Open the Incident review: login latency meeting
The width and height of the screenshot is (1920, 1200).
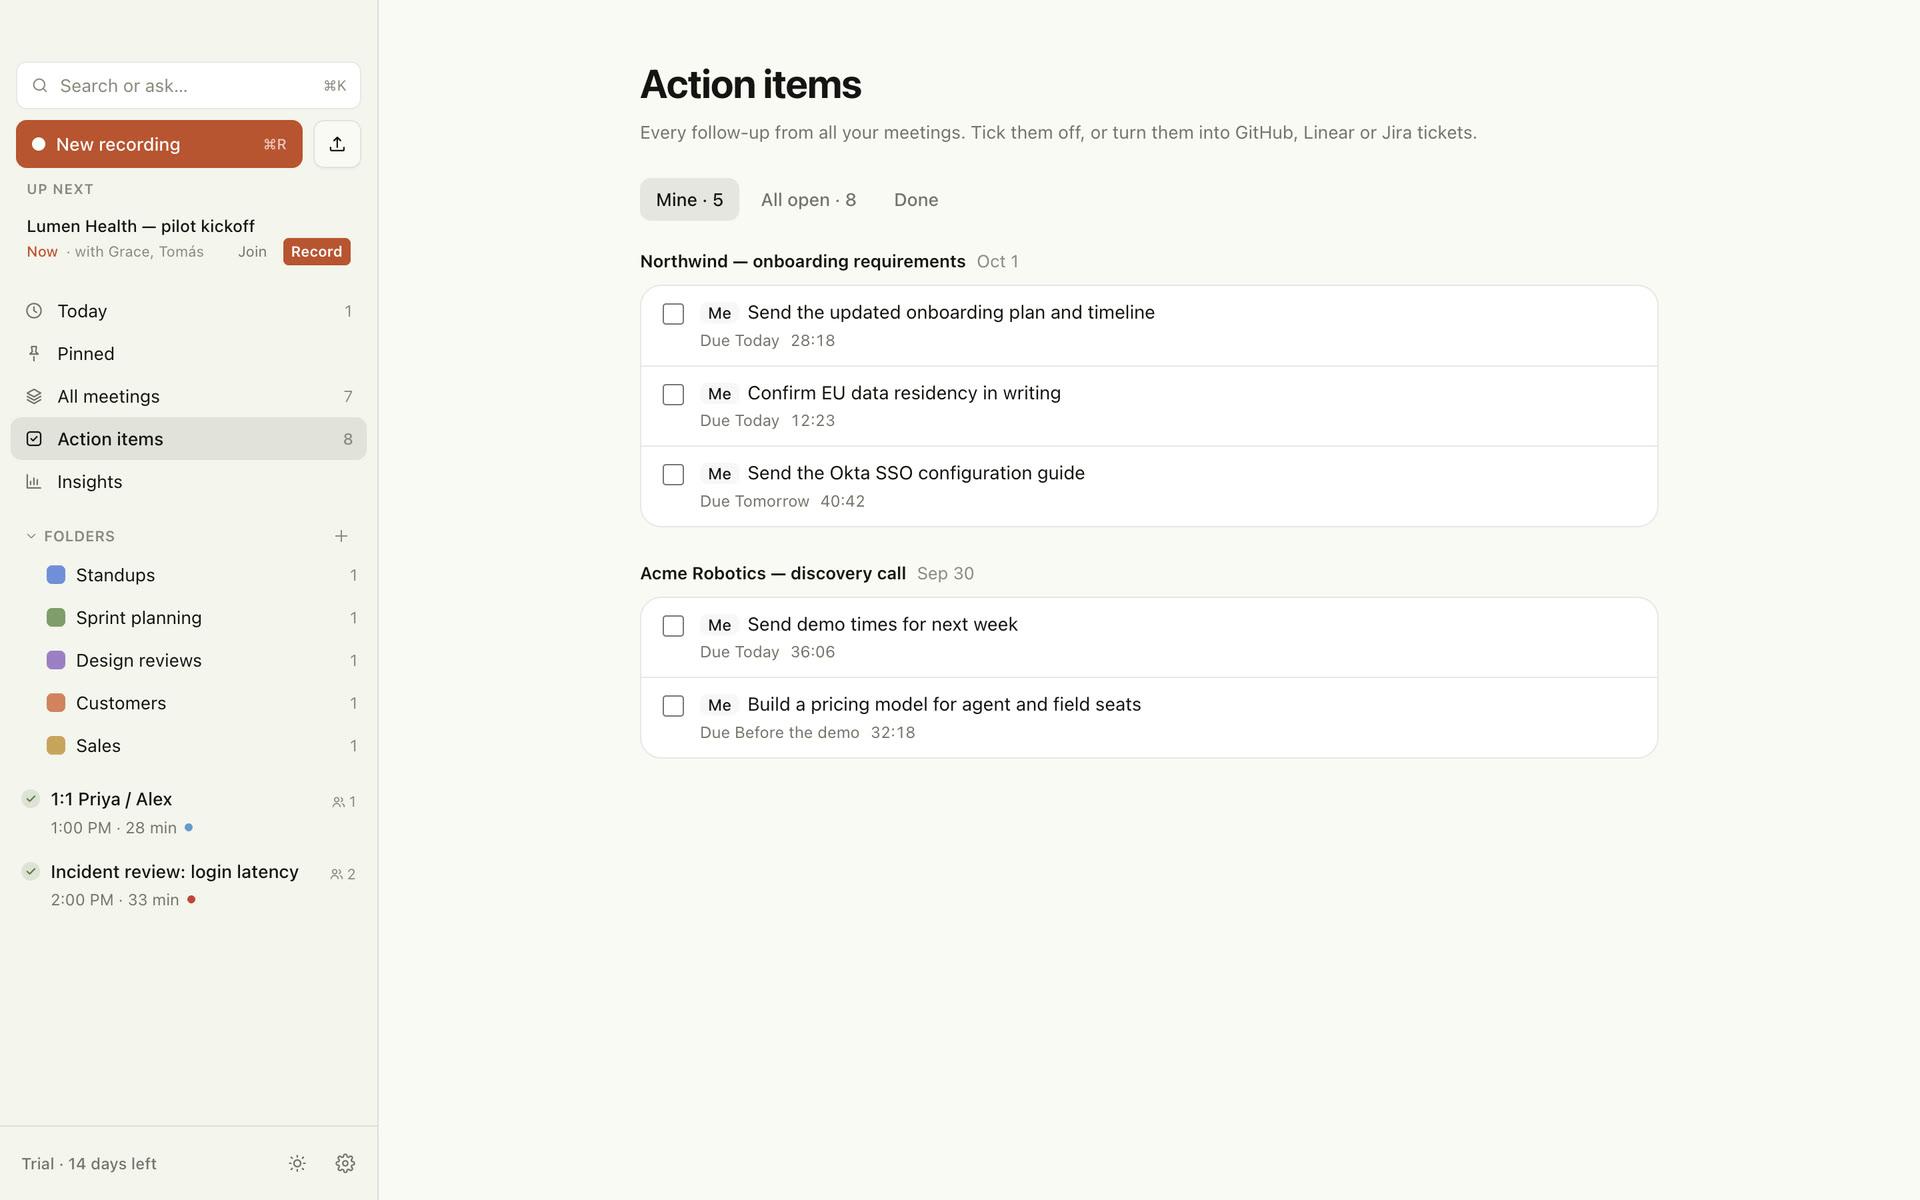[188, 885]
